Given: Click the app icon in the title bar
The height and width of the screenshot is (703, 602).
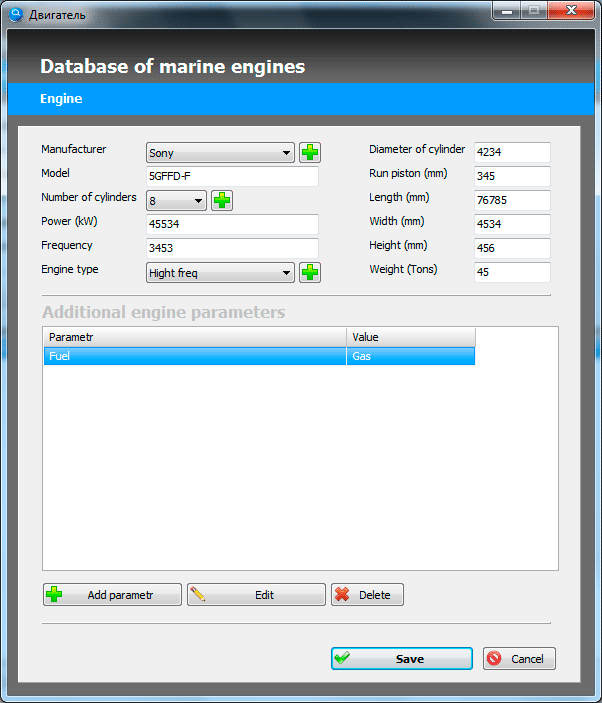Looking at the screenshot, I should 16,14.
